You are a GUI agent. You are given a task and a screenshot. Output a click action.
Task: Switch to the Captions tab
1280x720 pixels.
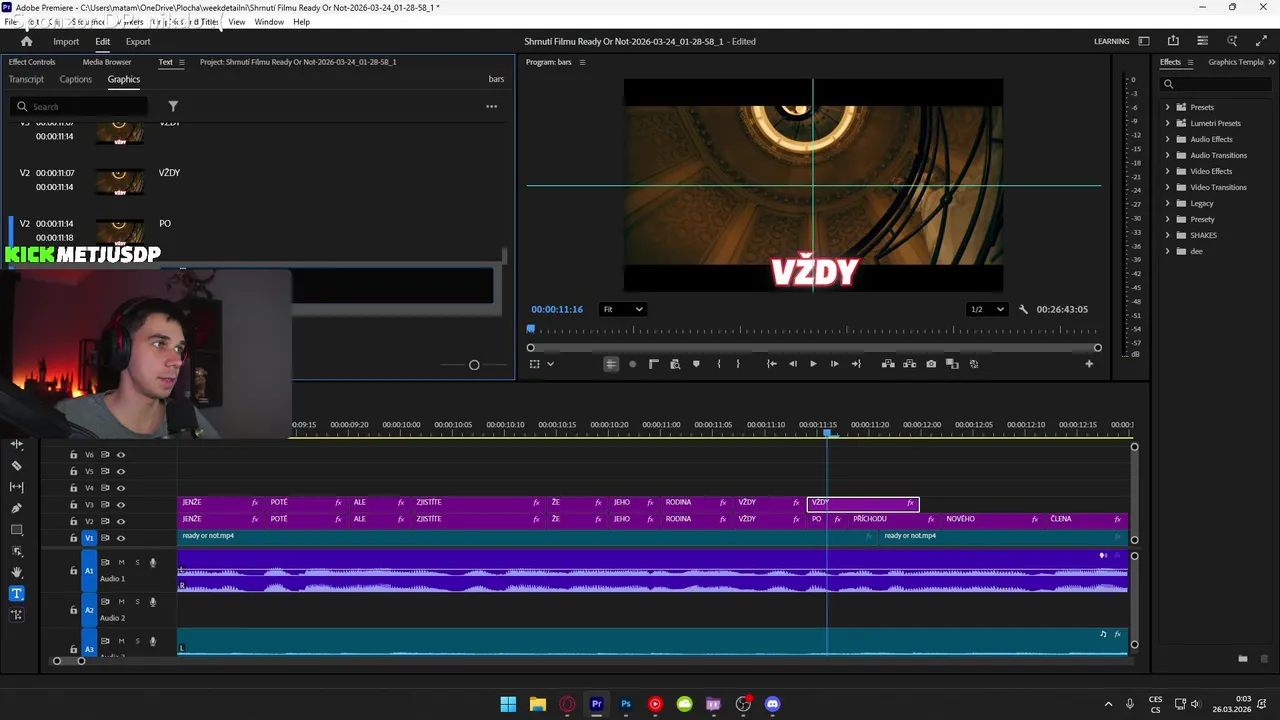(x=75, y=79)
